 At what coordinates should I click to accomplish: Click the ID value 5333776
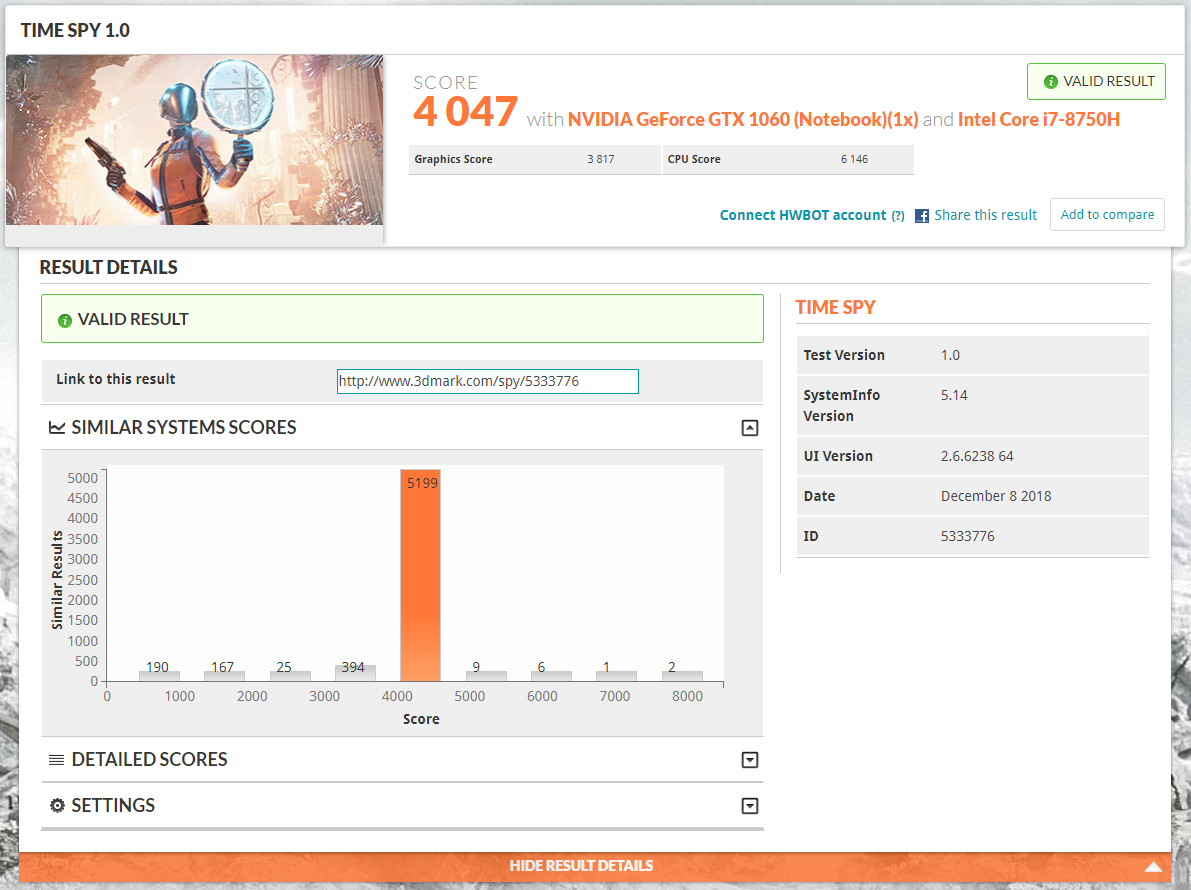click(x=967, y=536)
